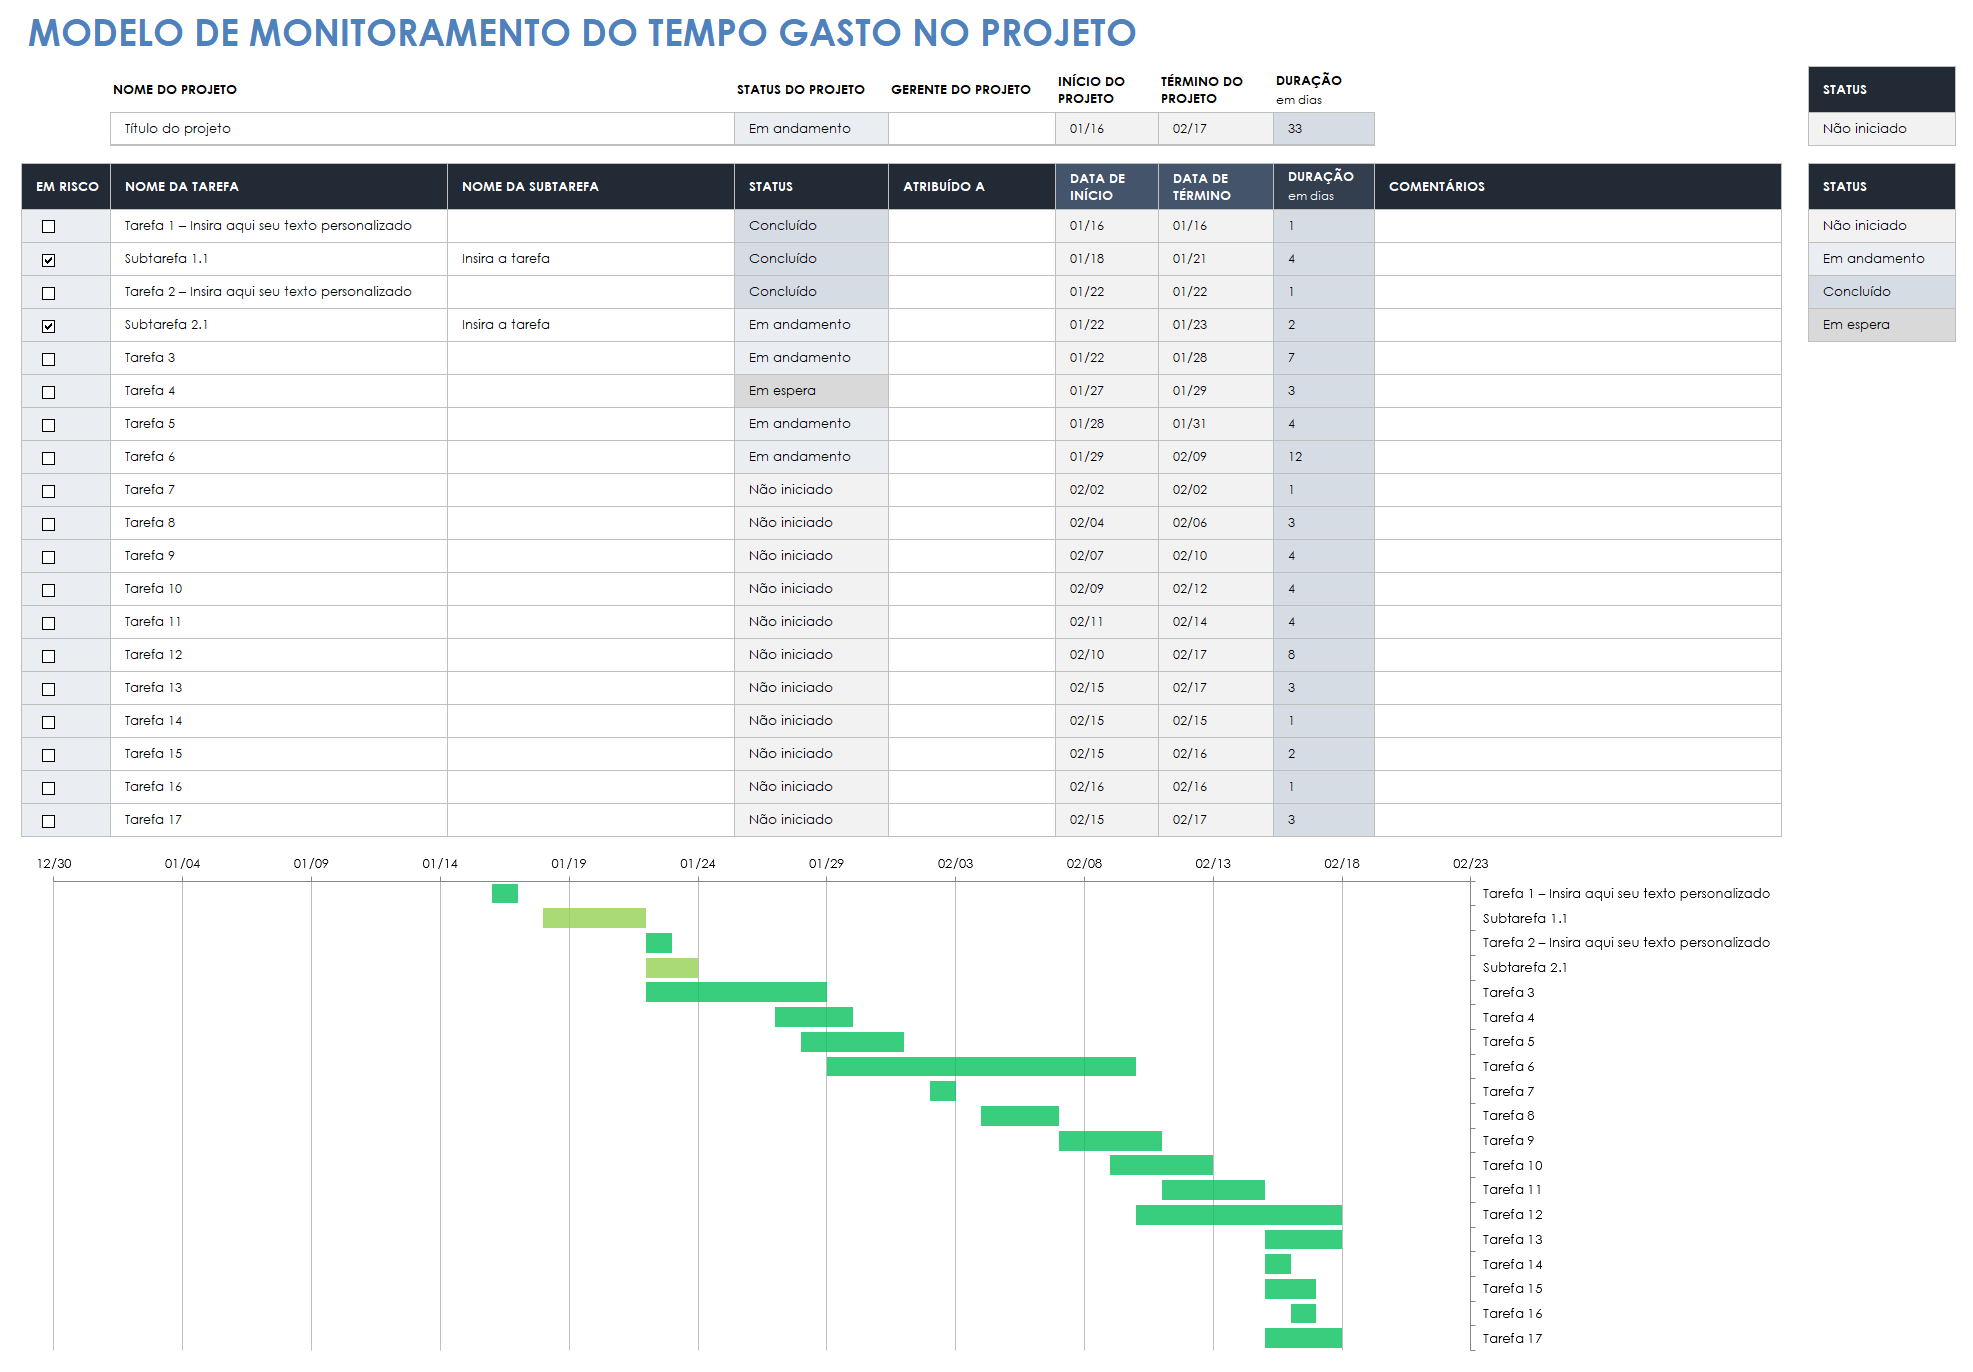
Task: Select the 'Insira a tarefa' cell for Subtarefa 2.1
Action: 590,325
